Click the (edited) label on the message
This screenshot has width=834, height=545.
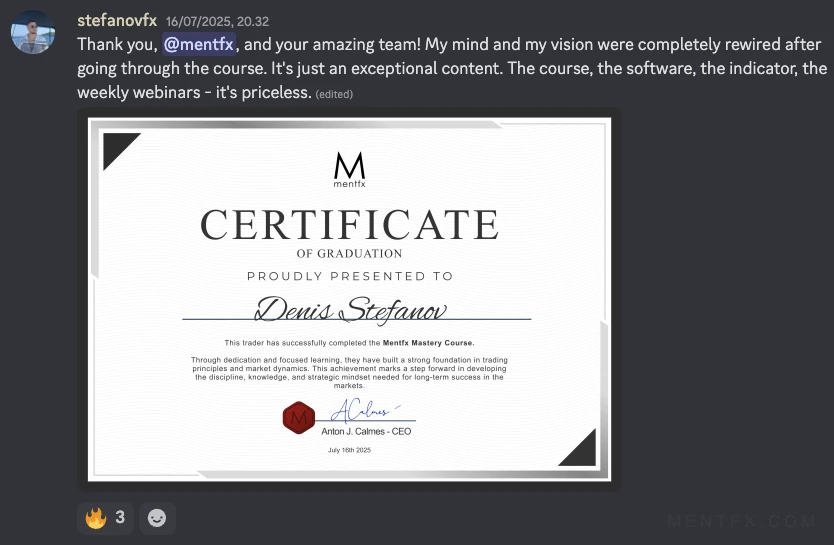coord(334,94)
